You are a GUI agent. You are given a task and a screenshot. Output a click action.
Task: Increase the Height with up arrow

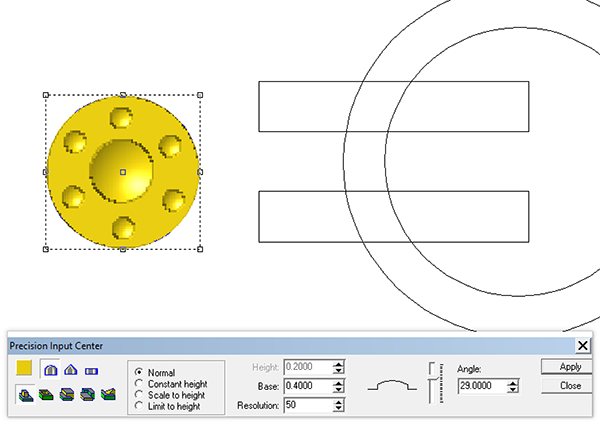(338, 364)
